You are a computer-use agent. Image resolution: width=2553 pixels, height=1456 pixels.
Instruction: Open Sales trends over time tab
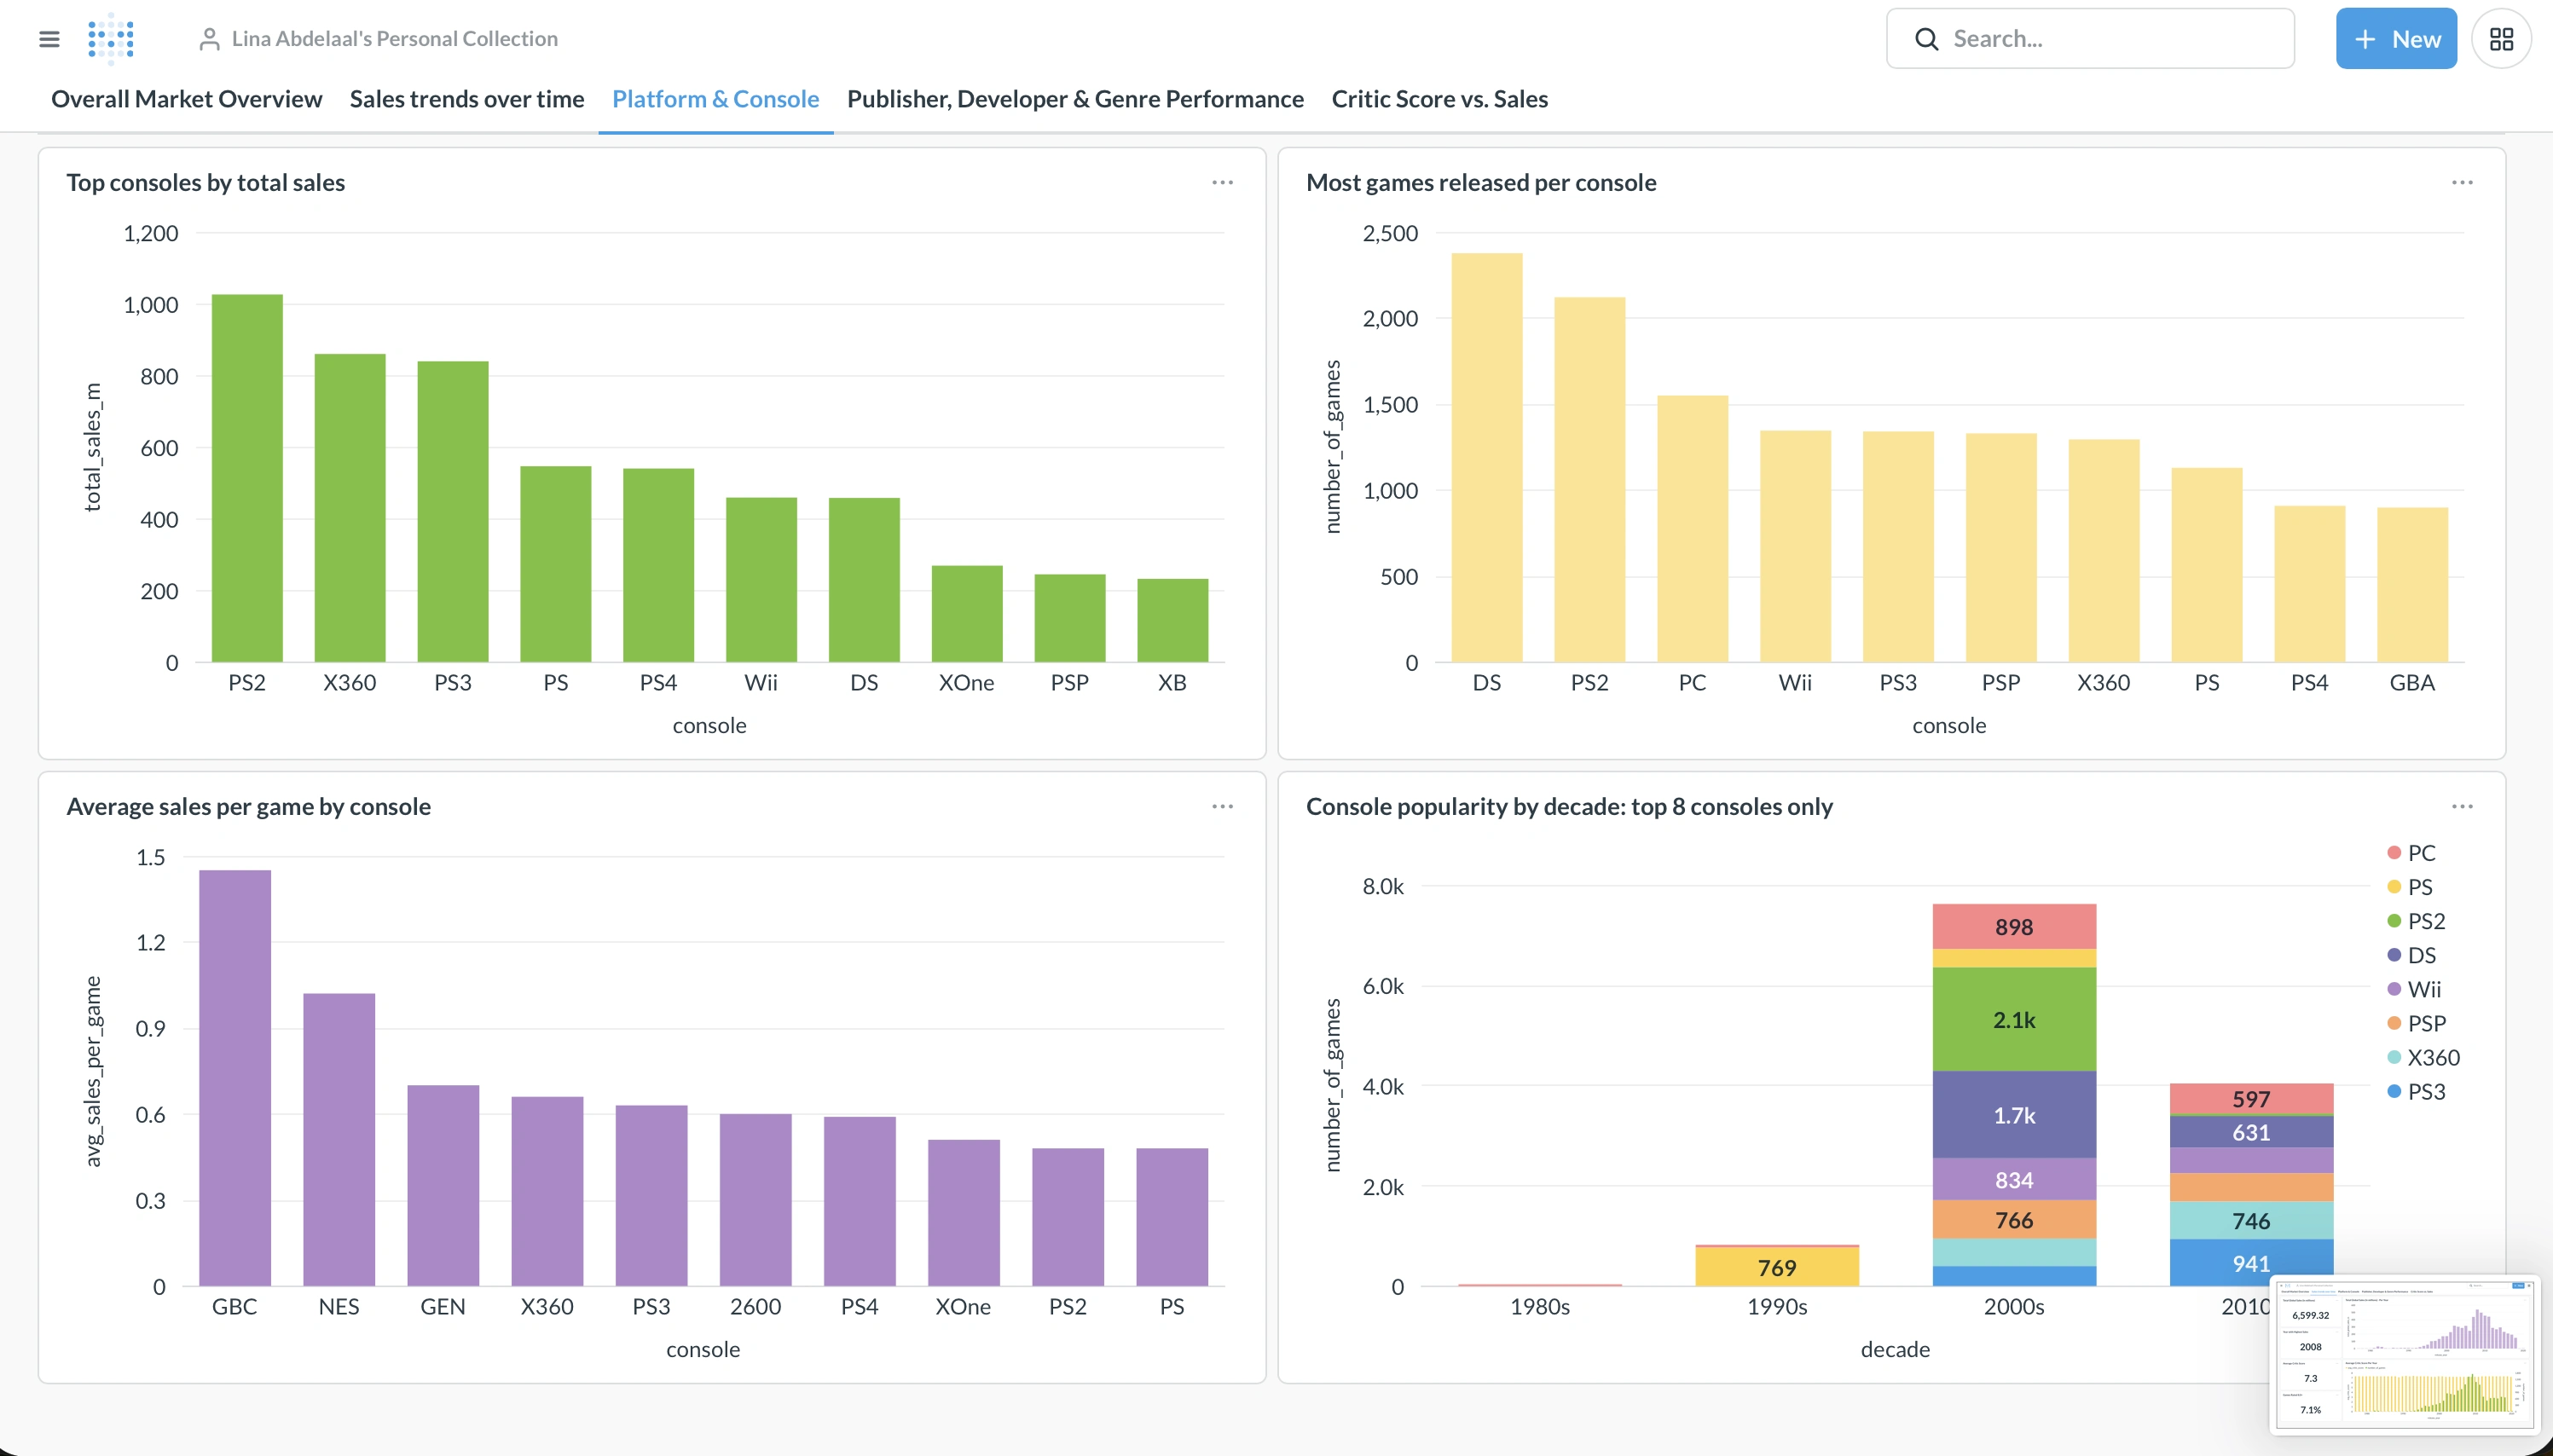466,99
